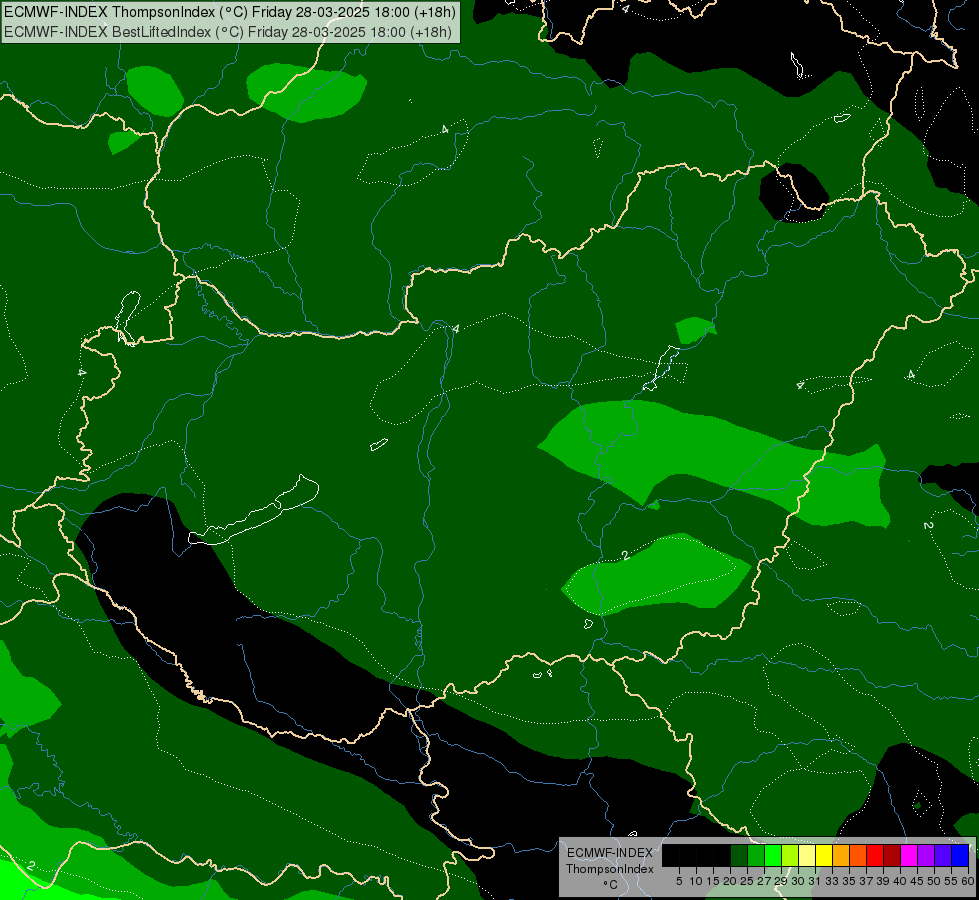Select the indigo legend swatch (50-55)
This screenshot has width=979, height=900.
(943, 855)
